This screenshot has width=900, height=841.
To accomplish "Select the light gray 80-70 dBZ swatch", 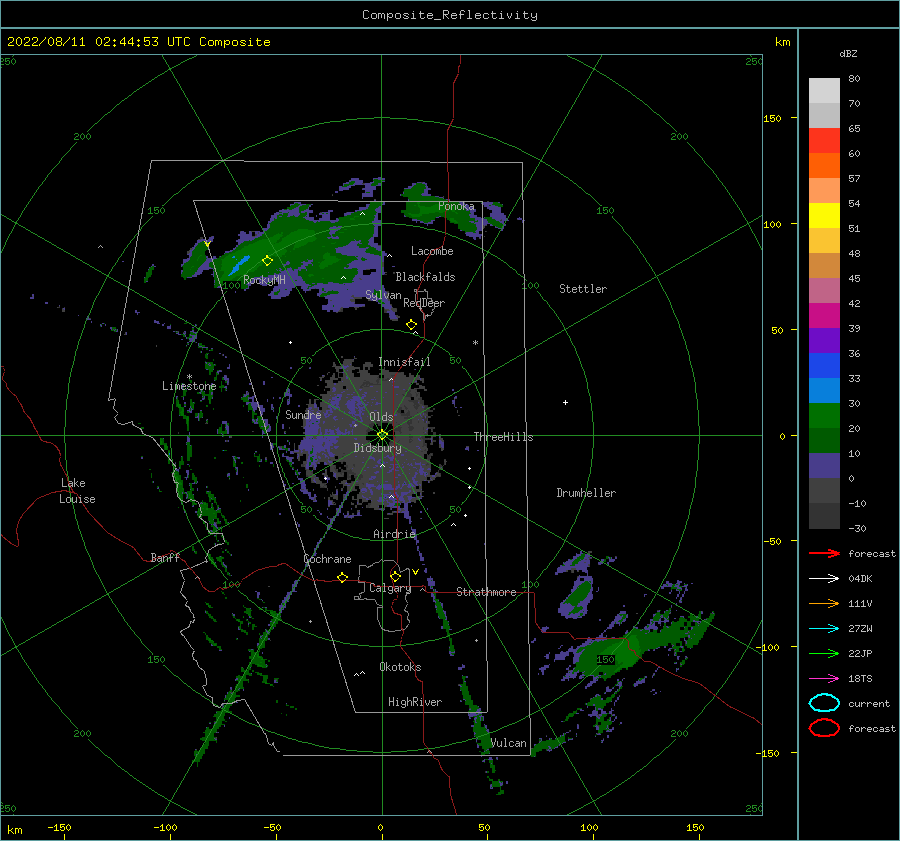I will click(x=824, y=91).
